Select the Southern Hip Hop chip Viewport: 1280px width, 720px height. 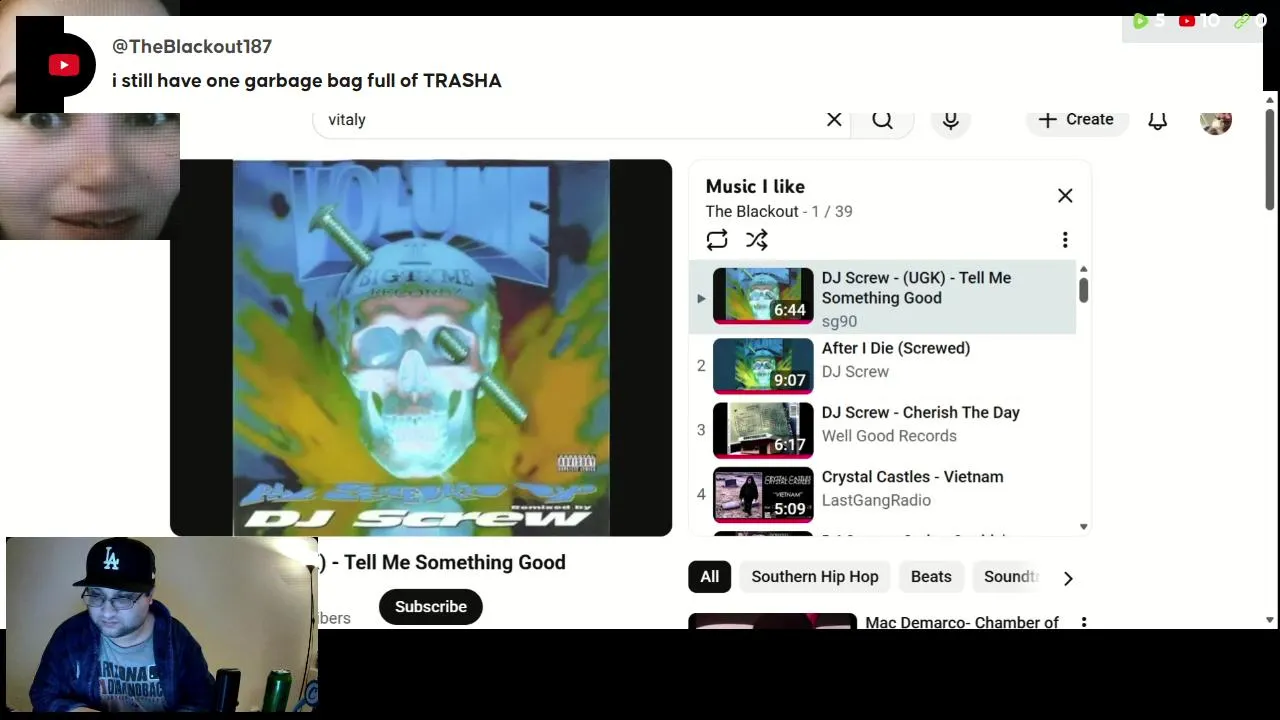pos(815,577)
